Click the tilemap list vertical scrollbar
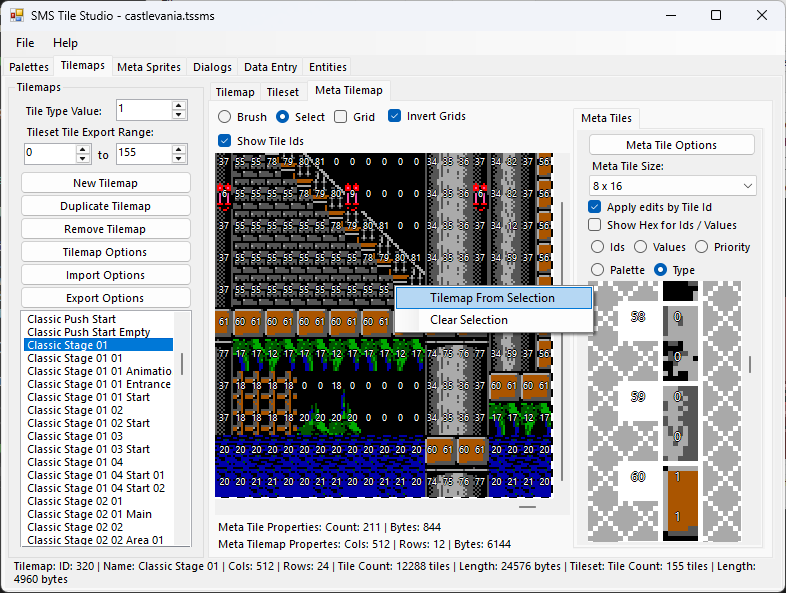This screenshot has height=593, width=786. 182,363
